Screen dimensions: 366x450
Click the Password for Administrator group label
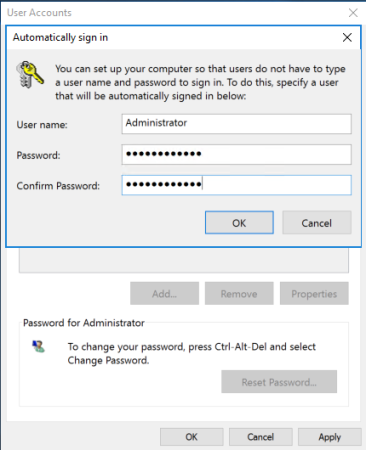[x=84, y=323]
